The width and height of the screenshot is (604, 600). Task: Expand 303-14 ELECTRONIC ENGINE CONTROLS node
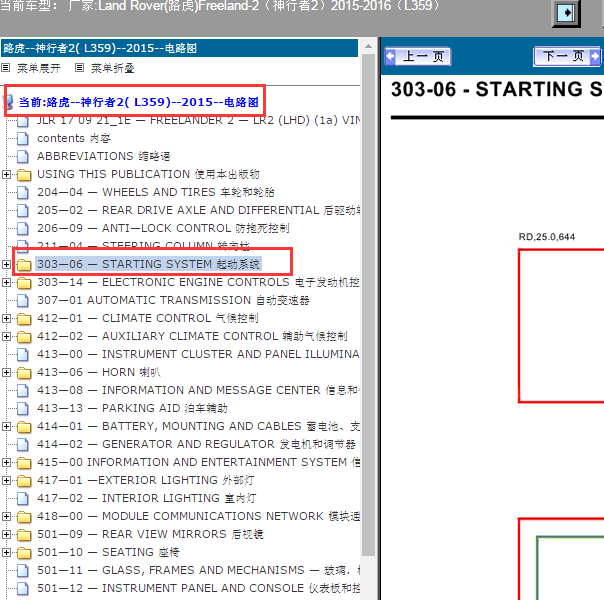[x=6, y=282]
